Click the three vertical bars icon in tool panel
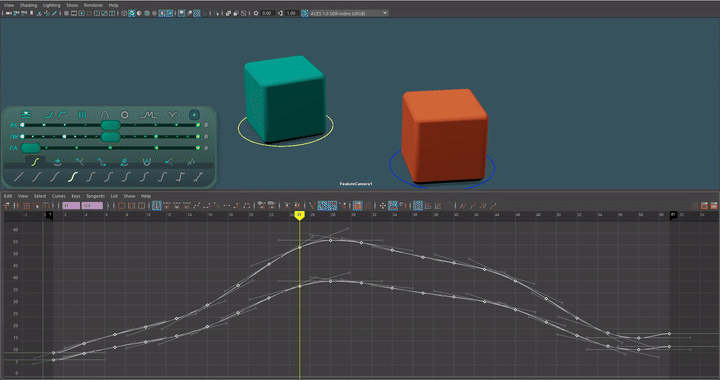This screenshot has height=380, width=720. tap(82, 114)
